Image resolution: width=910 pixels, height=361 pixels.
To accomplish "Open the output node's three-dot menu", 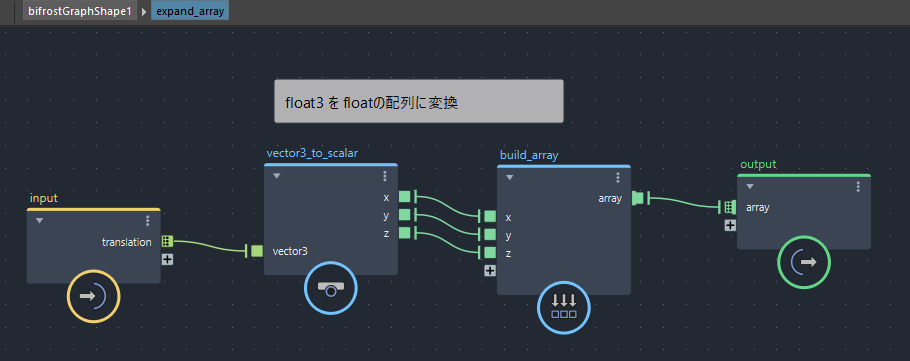I will 858,187.
